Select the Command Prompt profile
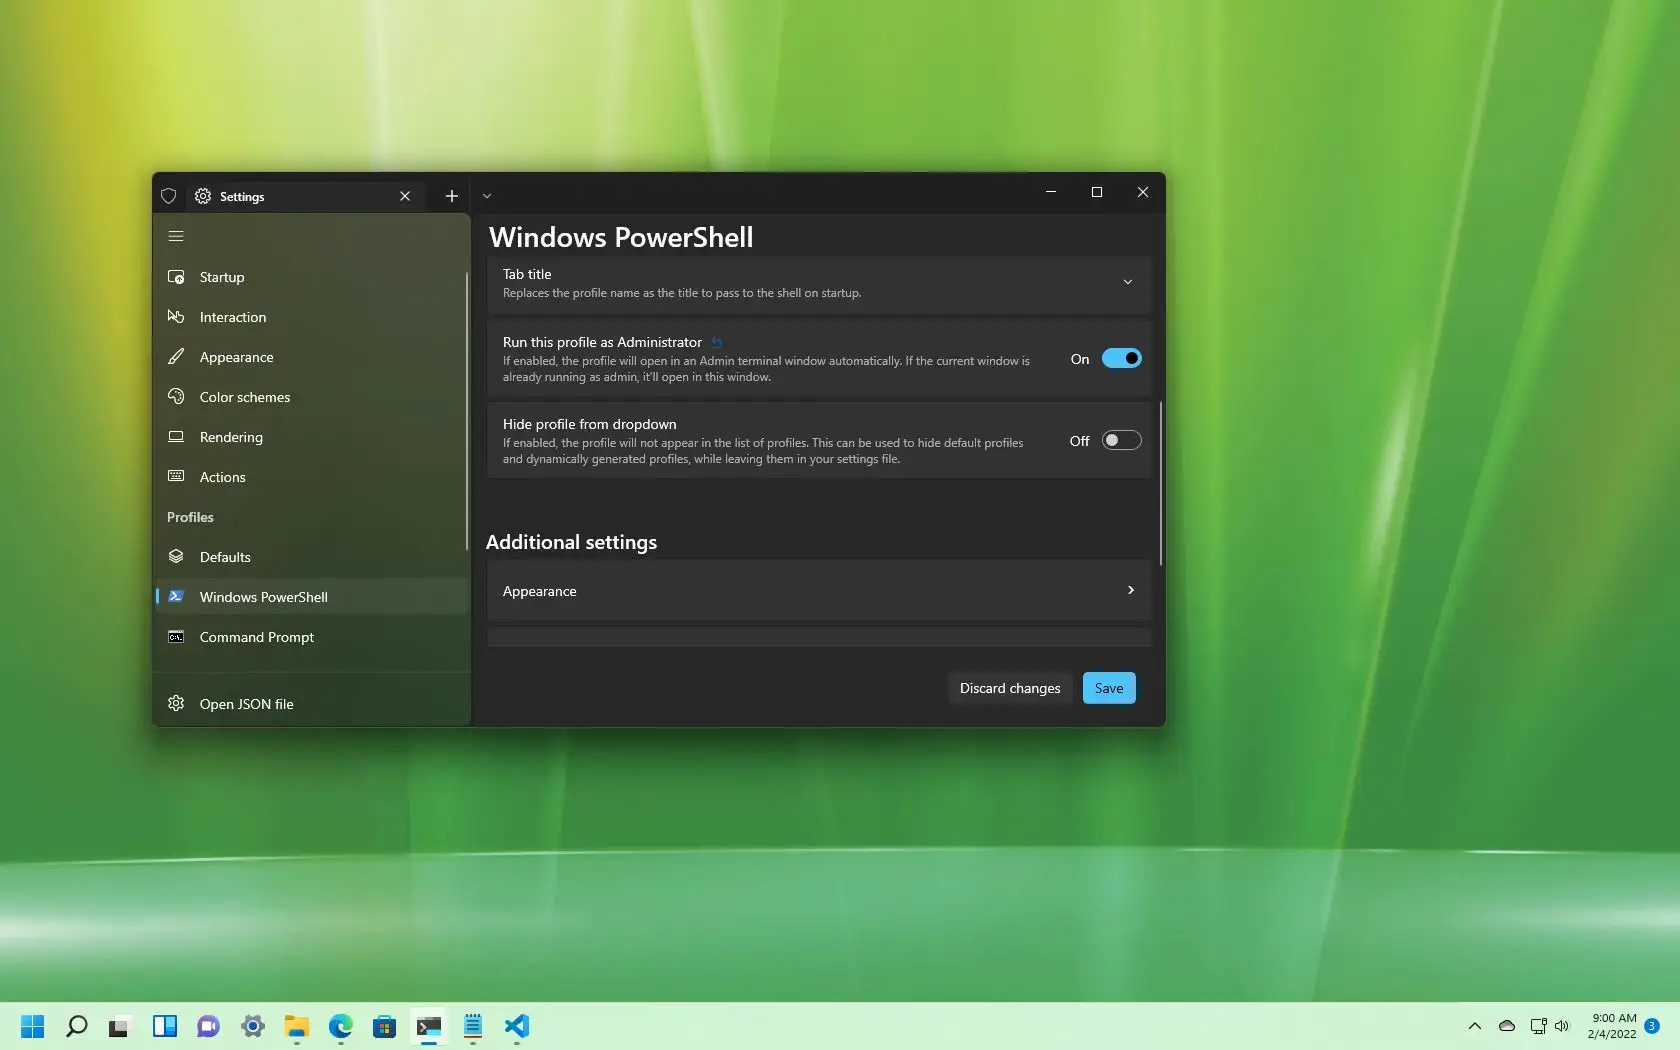The image size is (1680, 1050). (x=256, y=637)
